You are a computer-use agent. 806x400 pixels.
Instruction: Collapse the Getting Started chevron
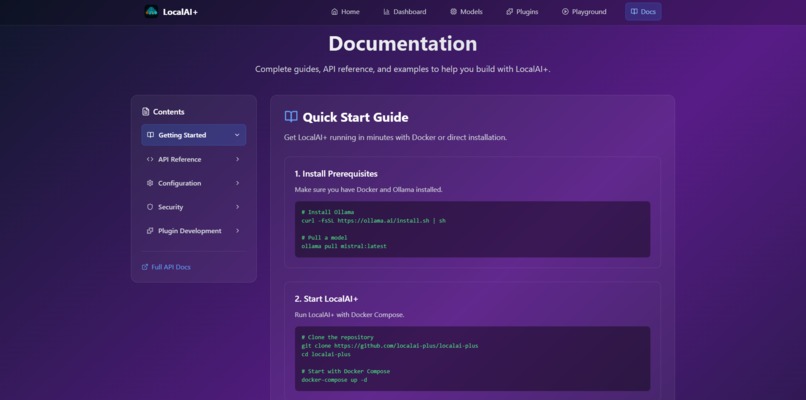237,135
